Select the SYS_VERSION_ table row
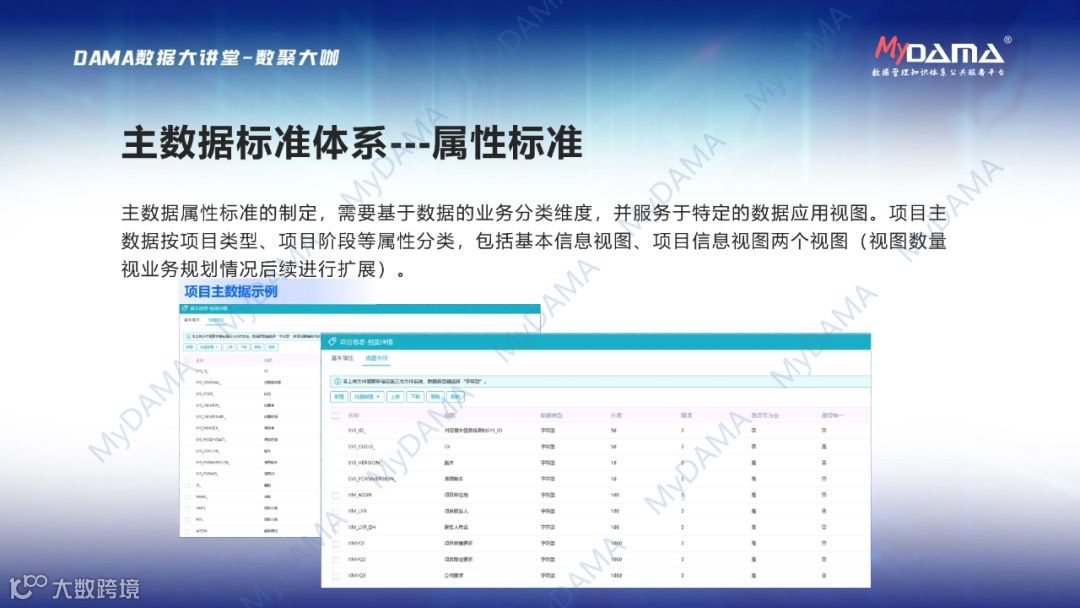The height and width of the screenshot is (608, 1080). coord(450,462)
